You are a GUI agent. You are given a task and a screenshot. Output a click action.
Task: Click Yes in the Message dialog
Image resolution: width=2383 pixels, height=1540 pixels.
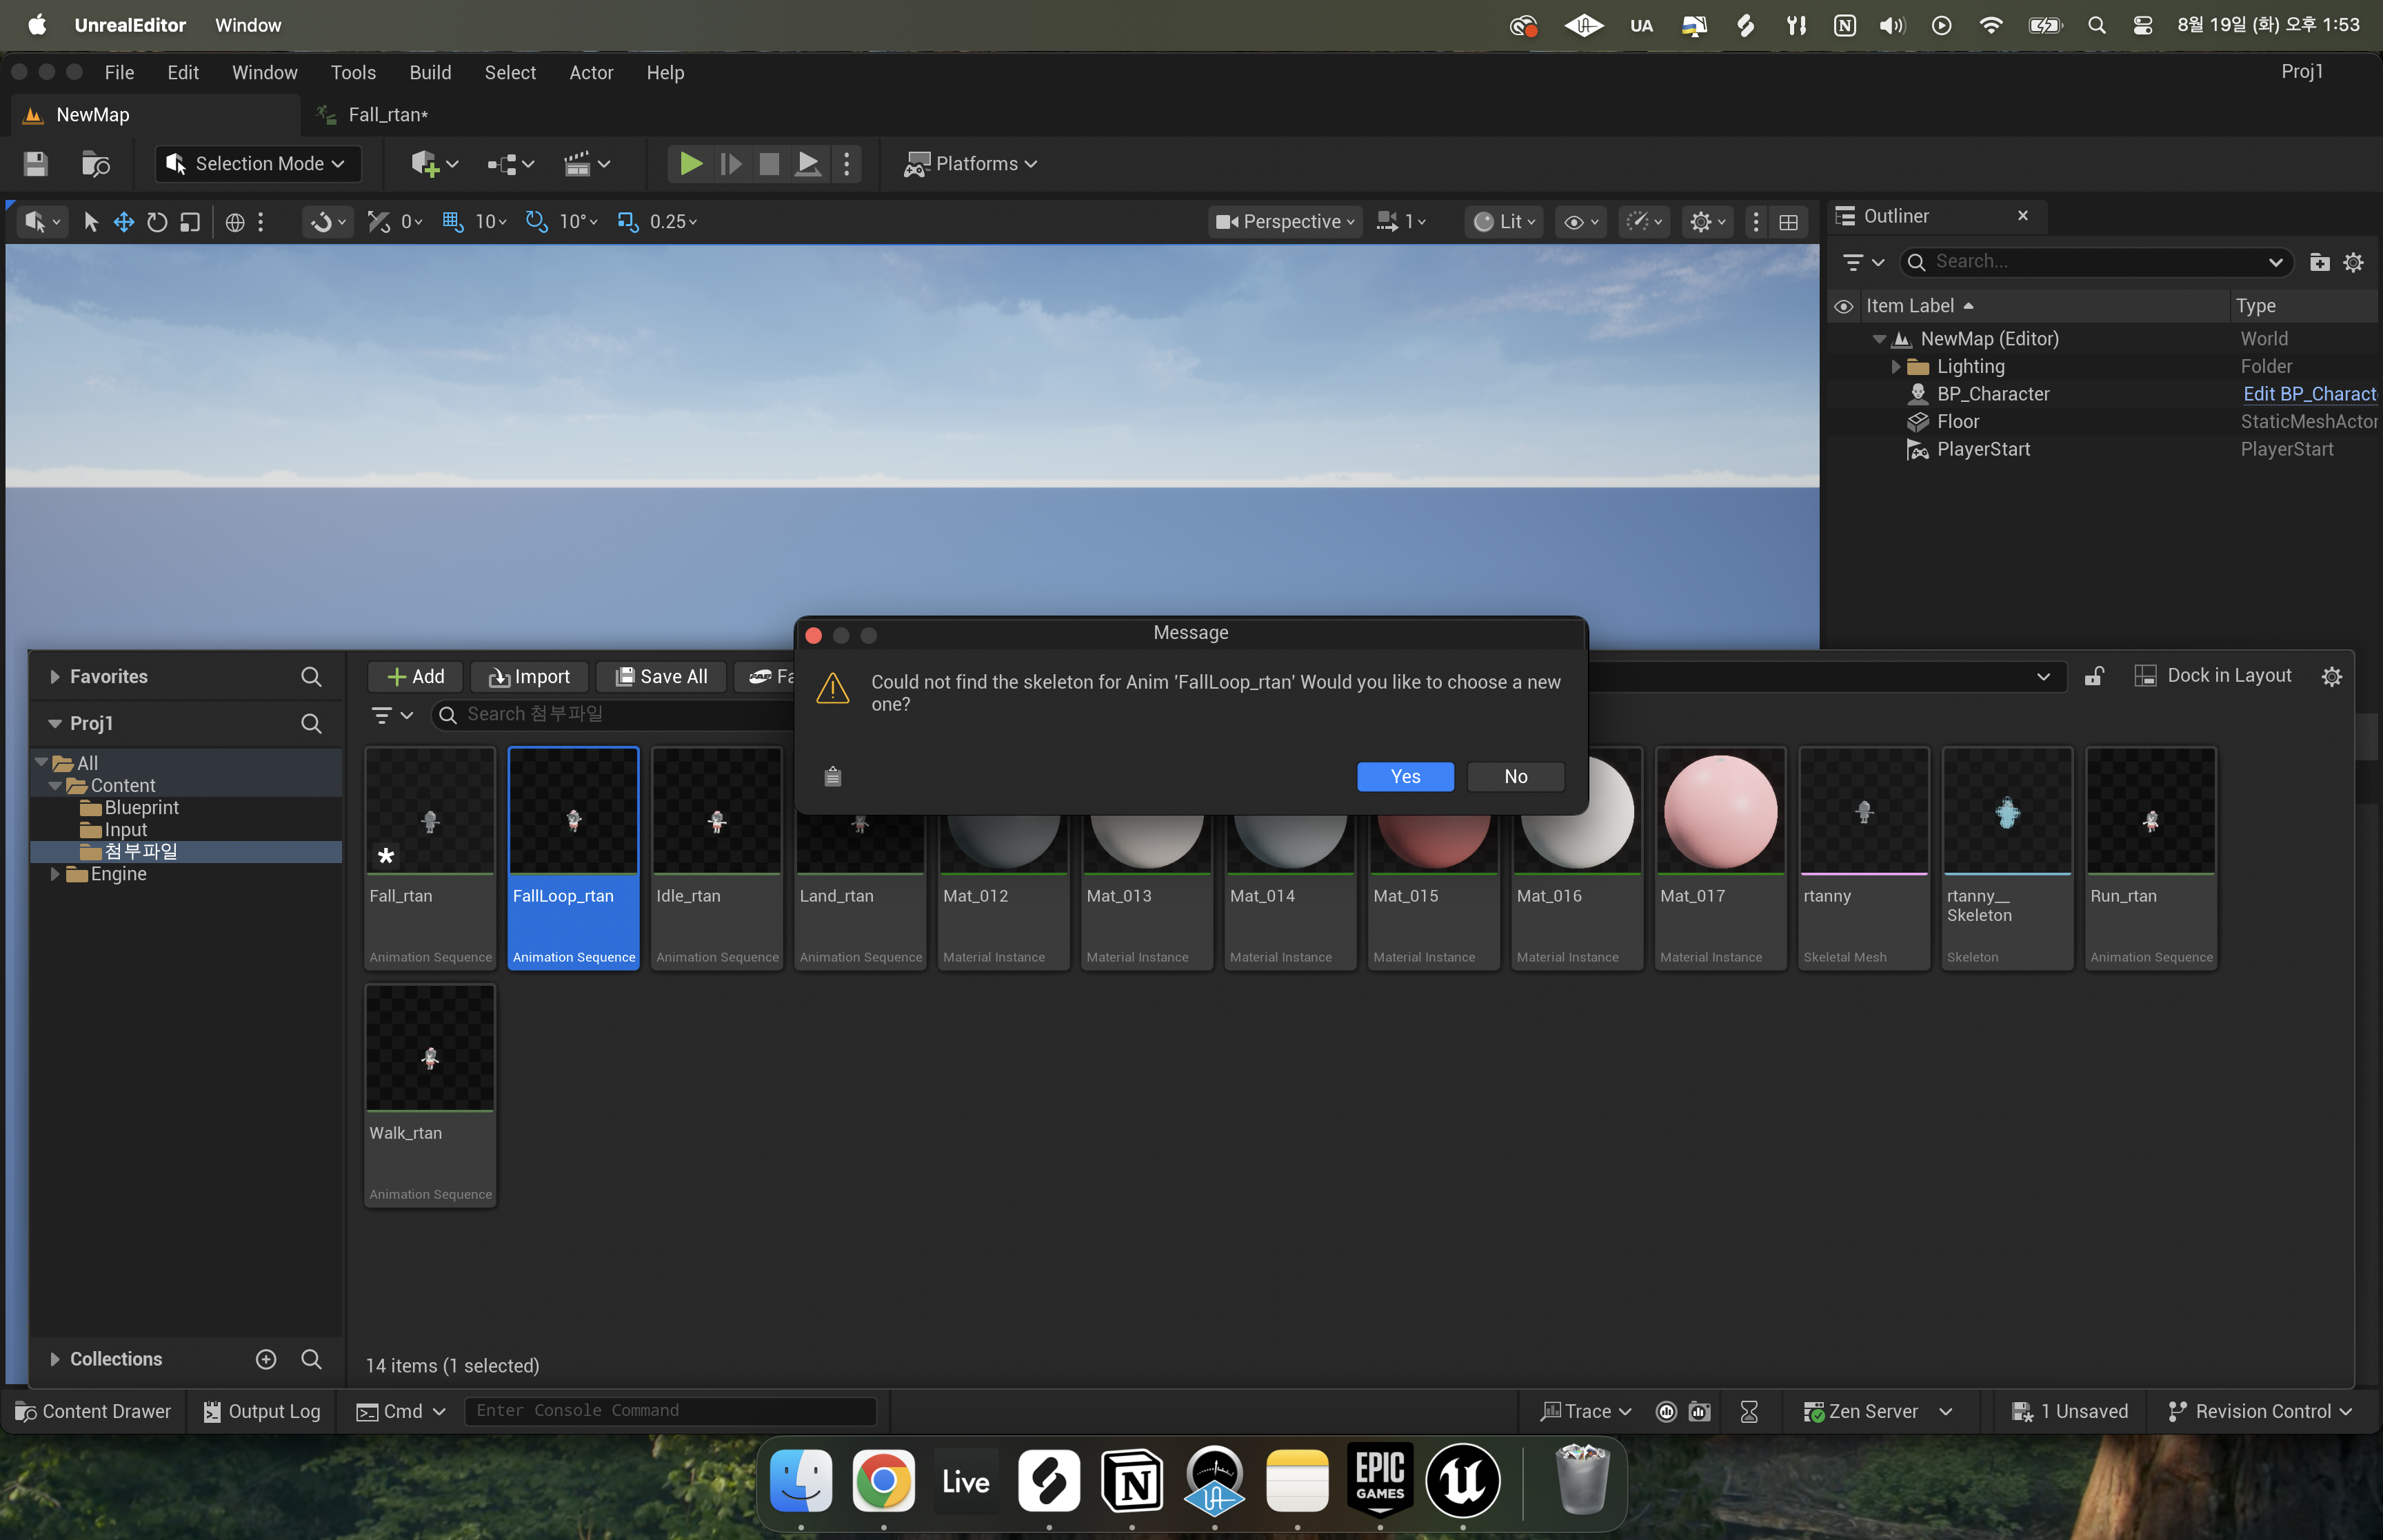(x=1405, y=777)
